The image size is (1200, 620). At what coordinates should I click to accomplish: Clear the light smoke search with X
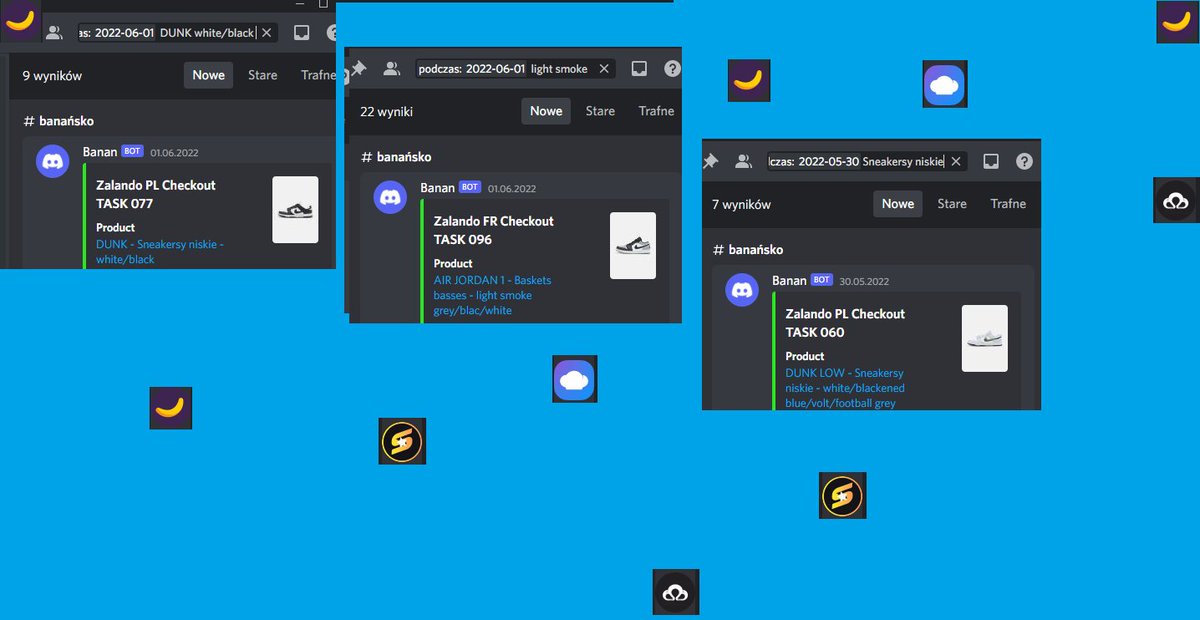coord(604,69)
